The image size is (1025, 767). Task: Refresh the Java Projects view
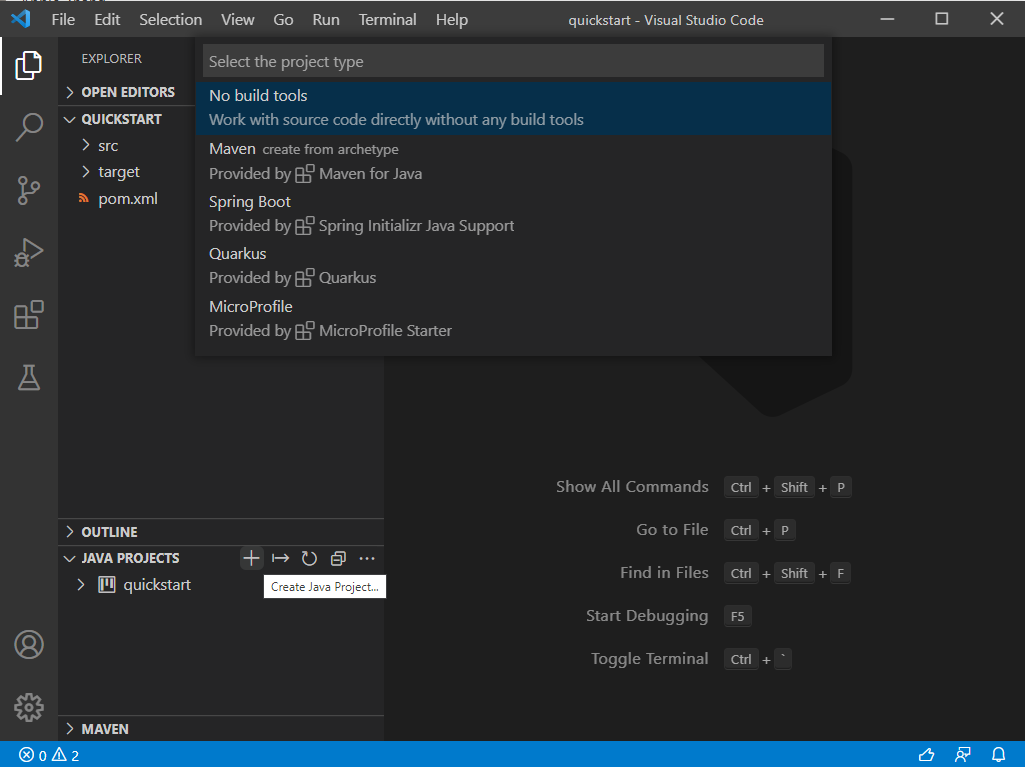(309, 558)
